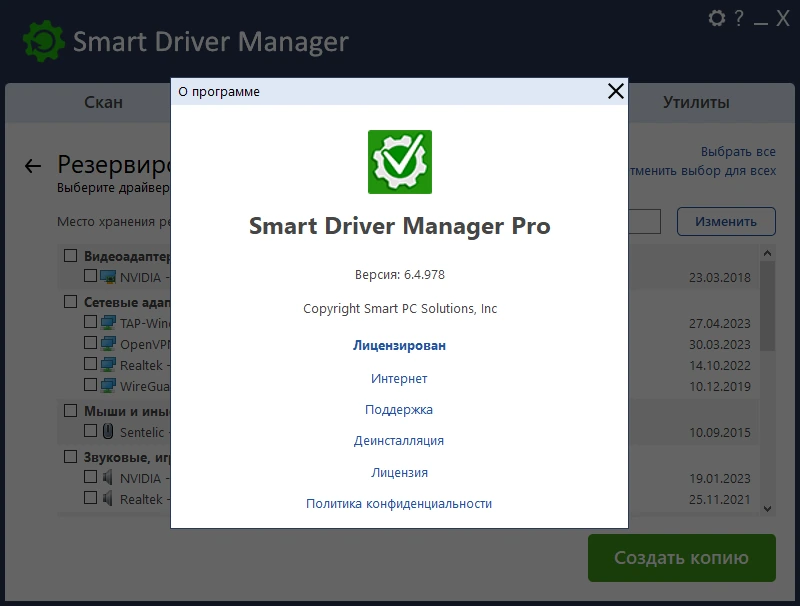The height and width of the screenshot is (606, 800).
Task: Click the driver list scroll up arrow
Action: click(x=767, y=253)
